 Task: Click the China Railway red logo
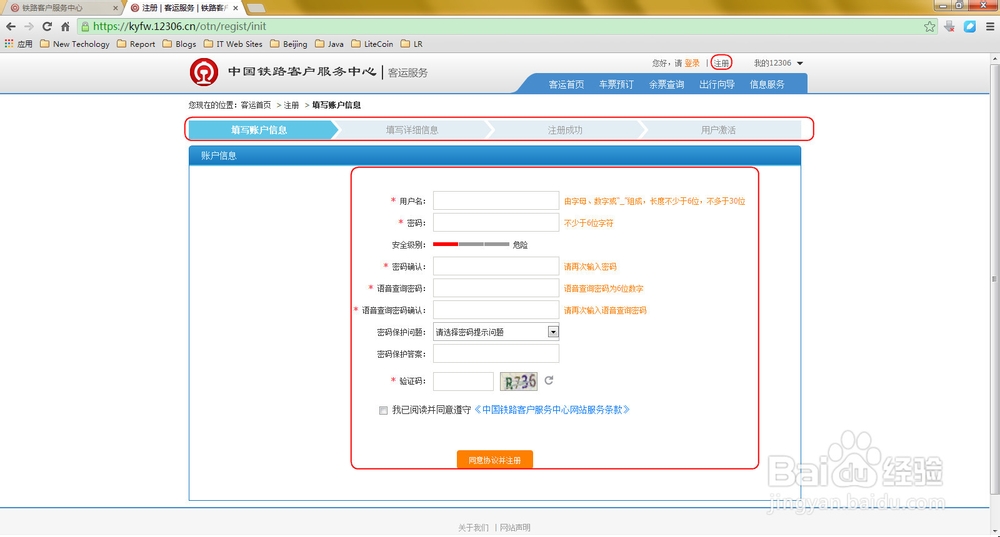[204, 73]
